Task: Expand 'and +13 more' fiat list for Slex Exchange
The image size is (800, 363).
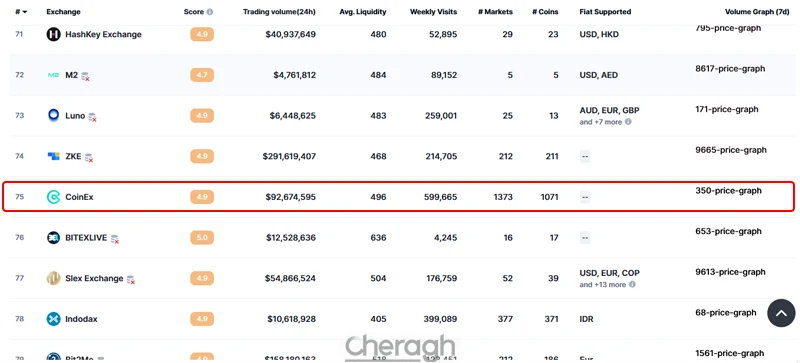Action: [x=603, y=284]
